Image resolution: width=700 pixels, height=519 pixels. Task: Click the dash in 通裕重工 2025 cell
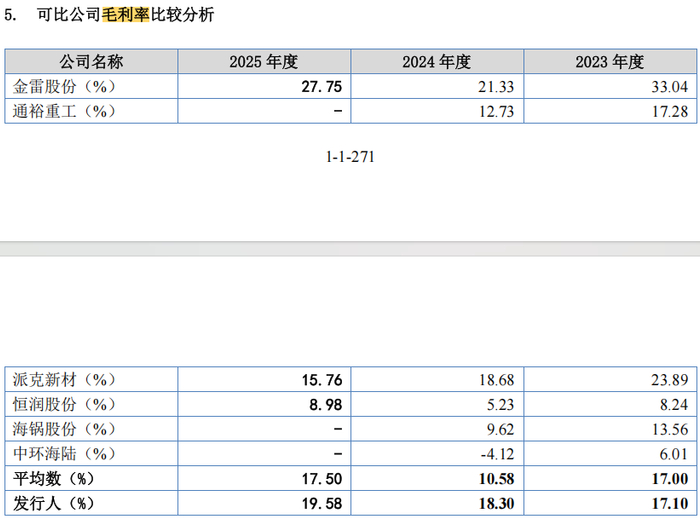coord(338,111)
